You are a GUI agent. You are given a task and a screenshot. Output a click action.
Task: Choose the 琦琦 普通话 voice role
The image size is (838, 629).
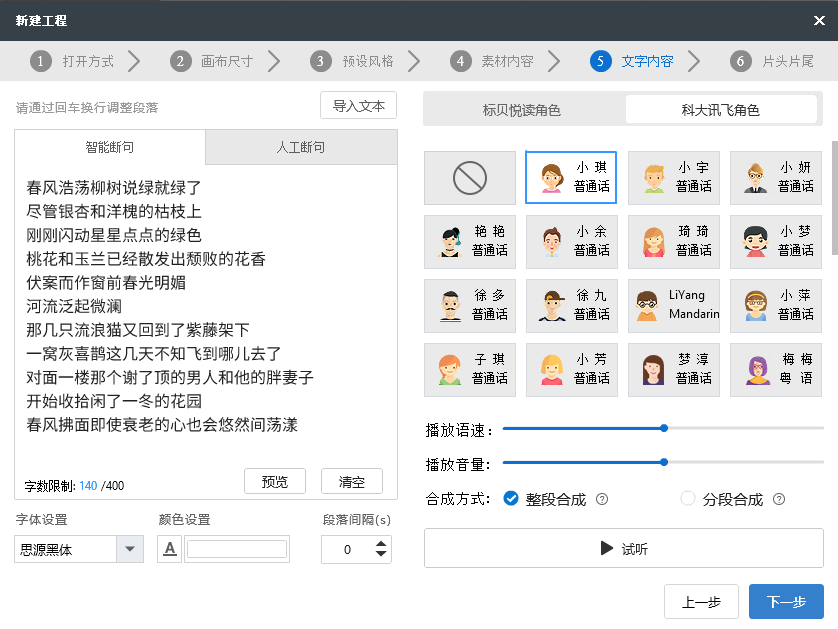click(673, 242)
